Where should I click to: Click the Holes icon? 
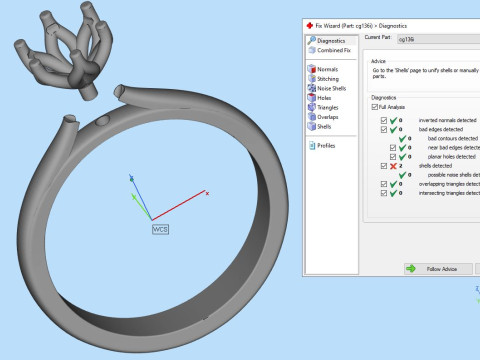(x=312, y=98)
